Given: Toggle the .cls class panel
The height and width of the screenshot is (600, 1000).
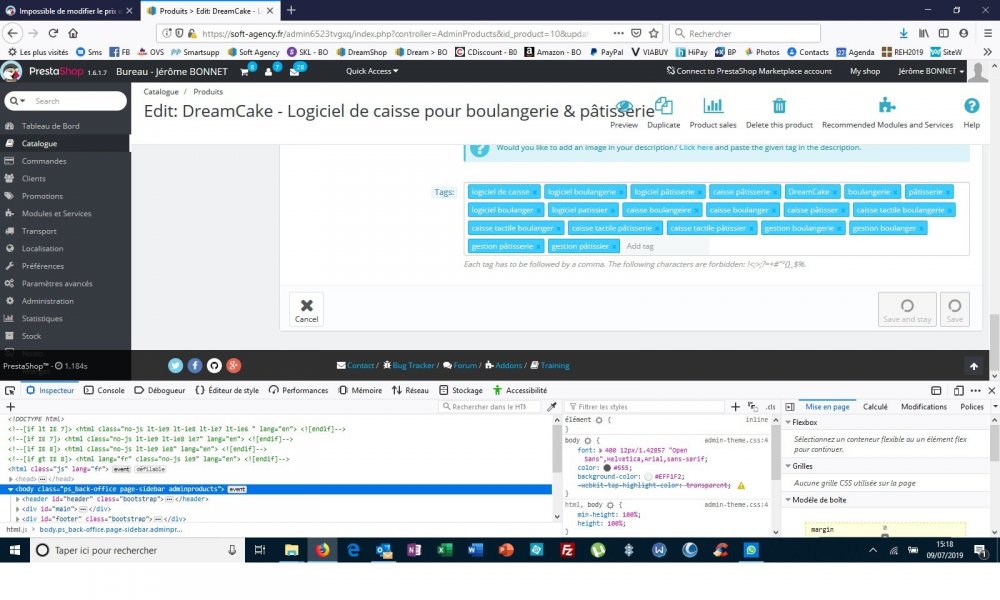Looking at the screenshot, I should [x=770, y=407].
